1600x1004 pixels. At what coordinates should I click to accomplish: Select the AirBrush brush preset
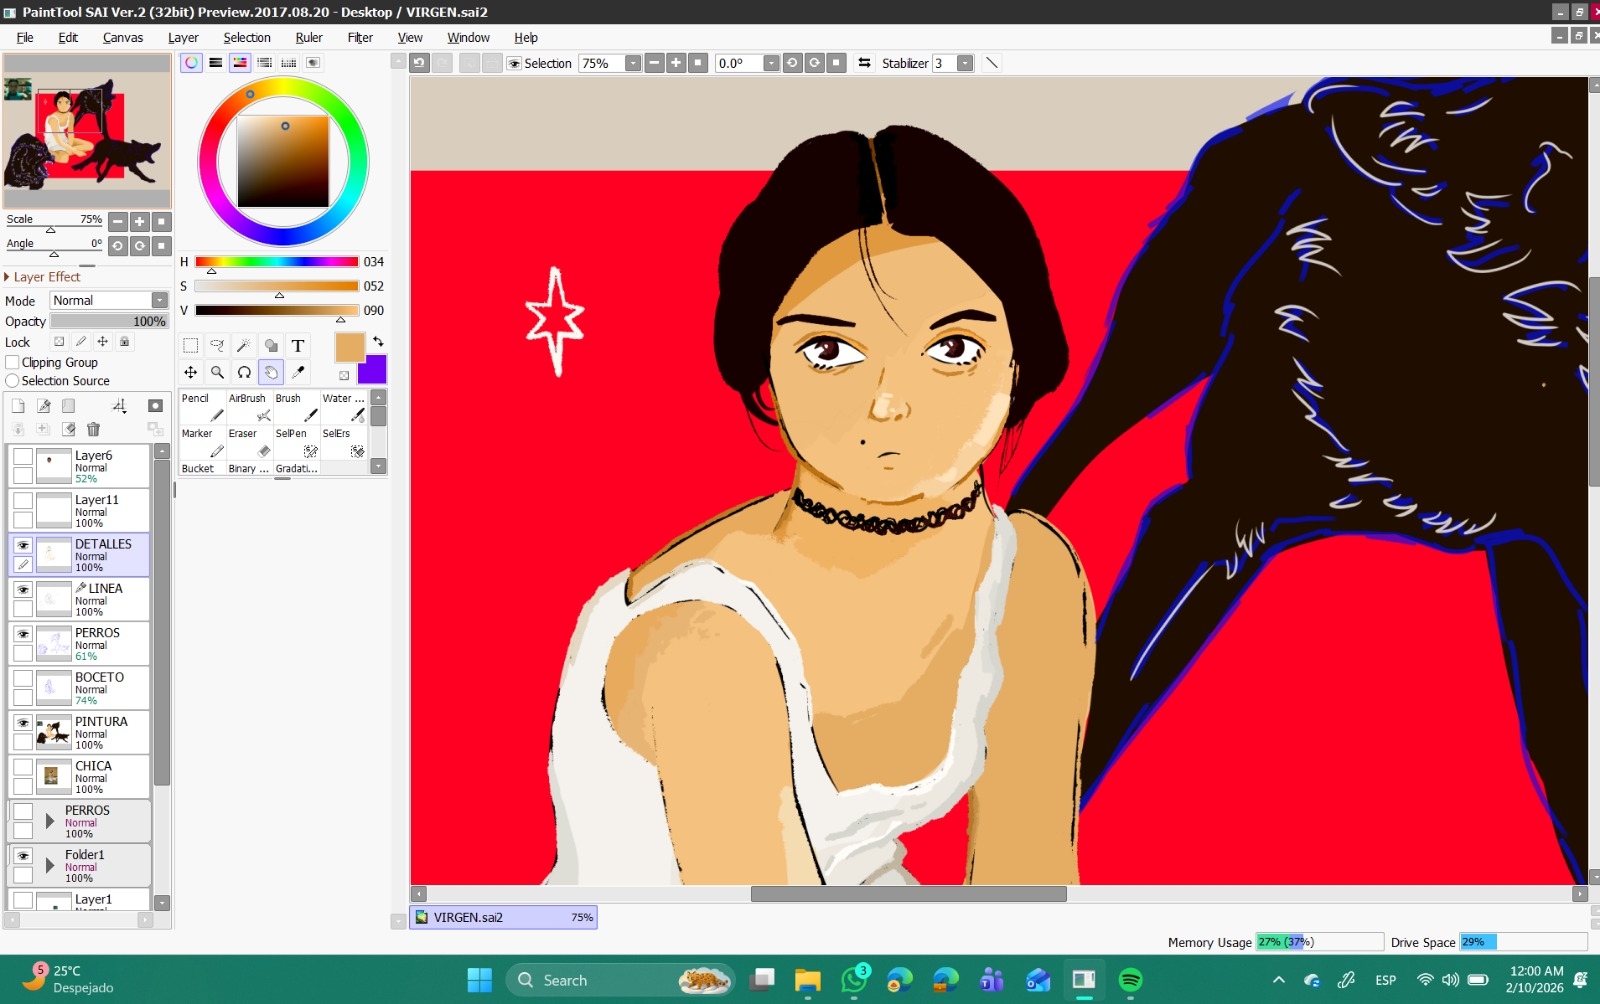tap(250, 408)
